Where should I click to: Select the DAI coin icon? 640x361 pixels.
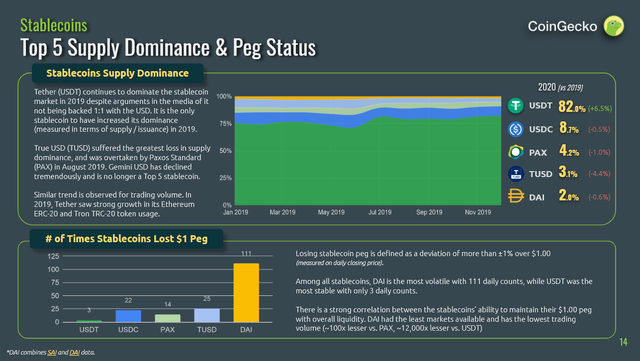point(516,196)
